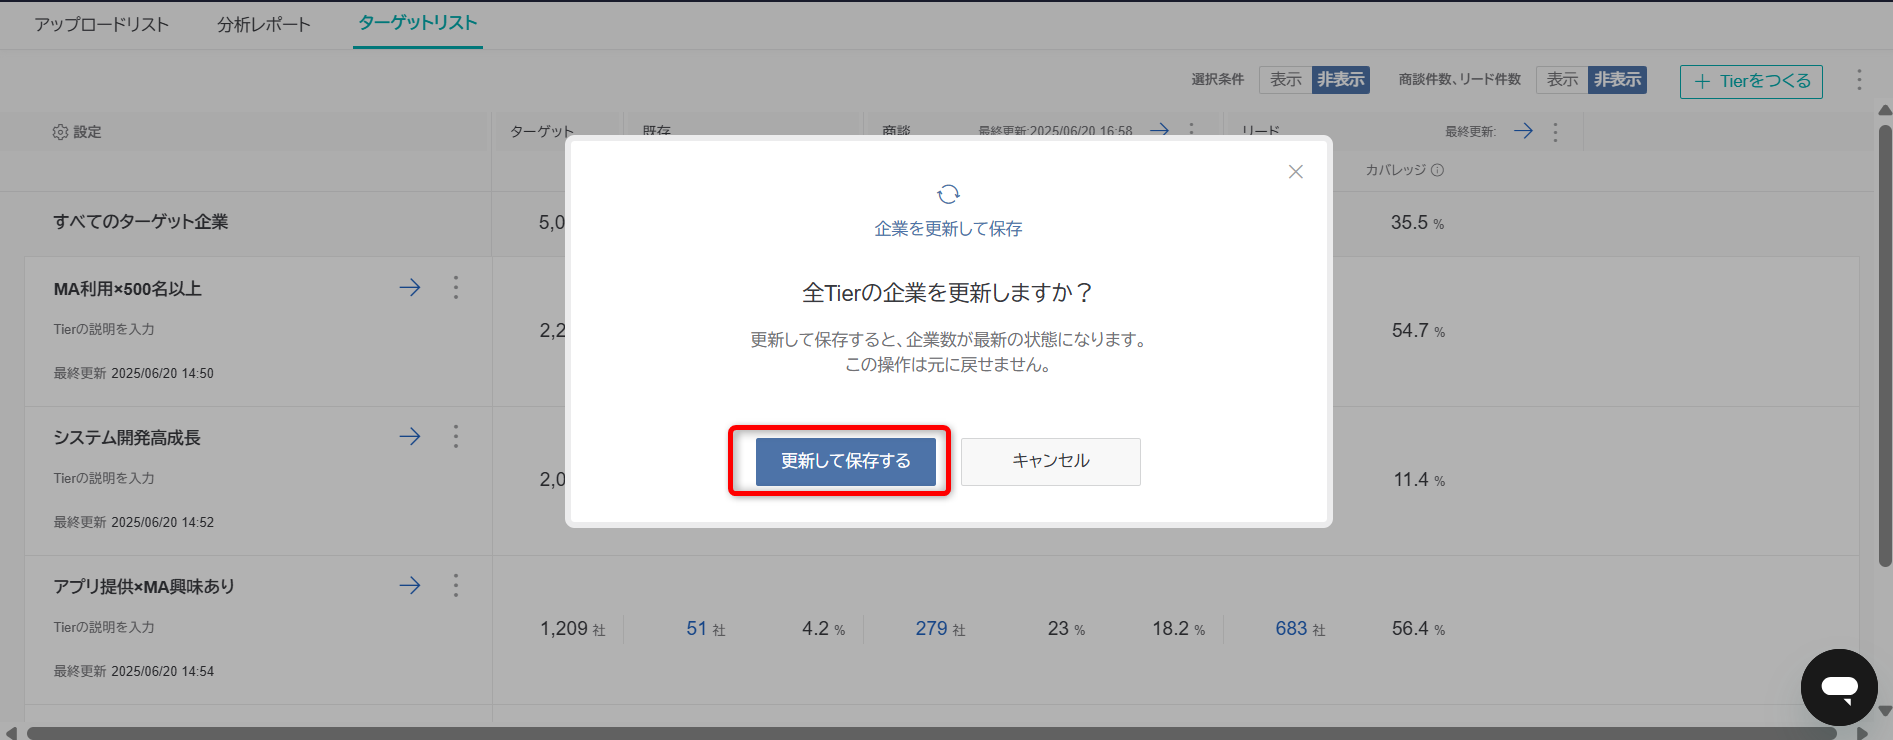
Task: Set 商談件数、リード件数 toggle to 表示
Action: [1562, 80]
